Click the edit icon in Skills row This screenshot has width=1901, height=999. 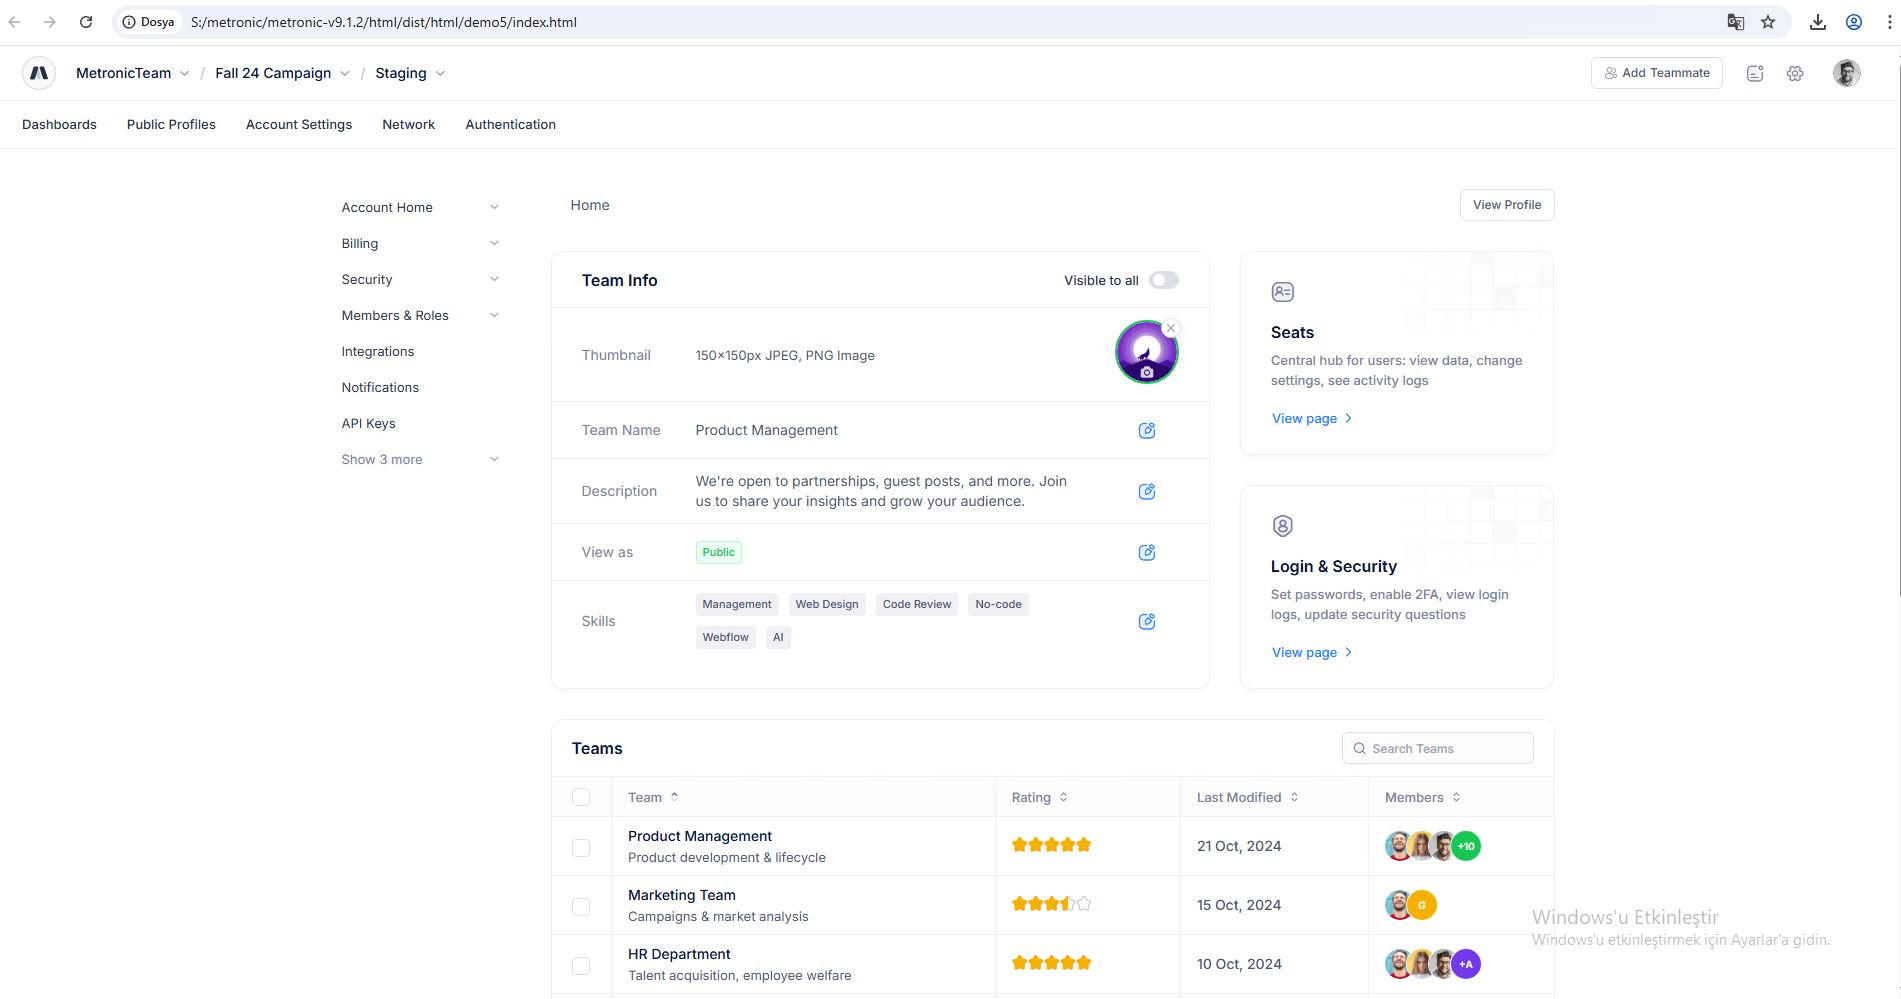coord(1147,622)
